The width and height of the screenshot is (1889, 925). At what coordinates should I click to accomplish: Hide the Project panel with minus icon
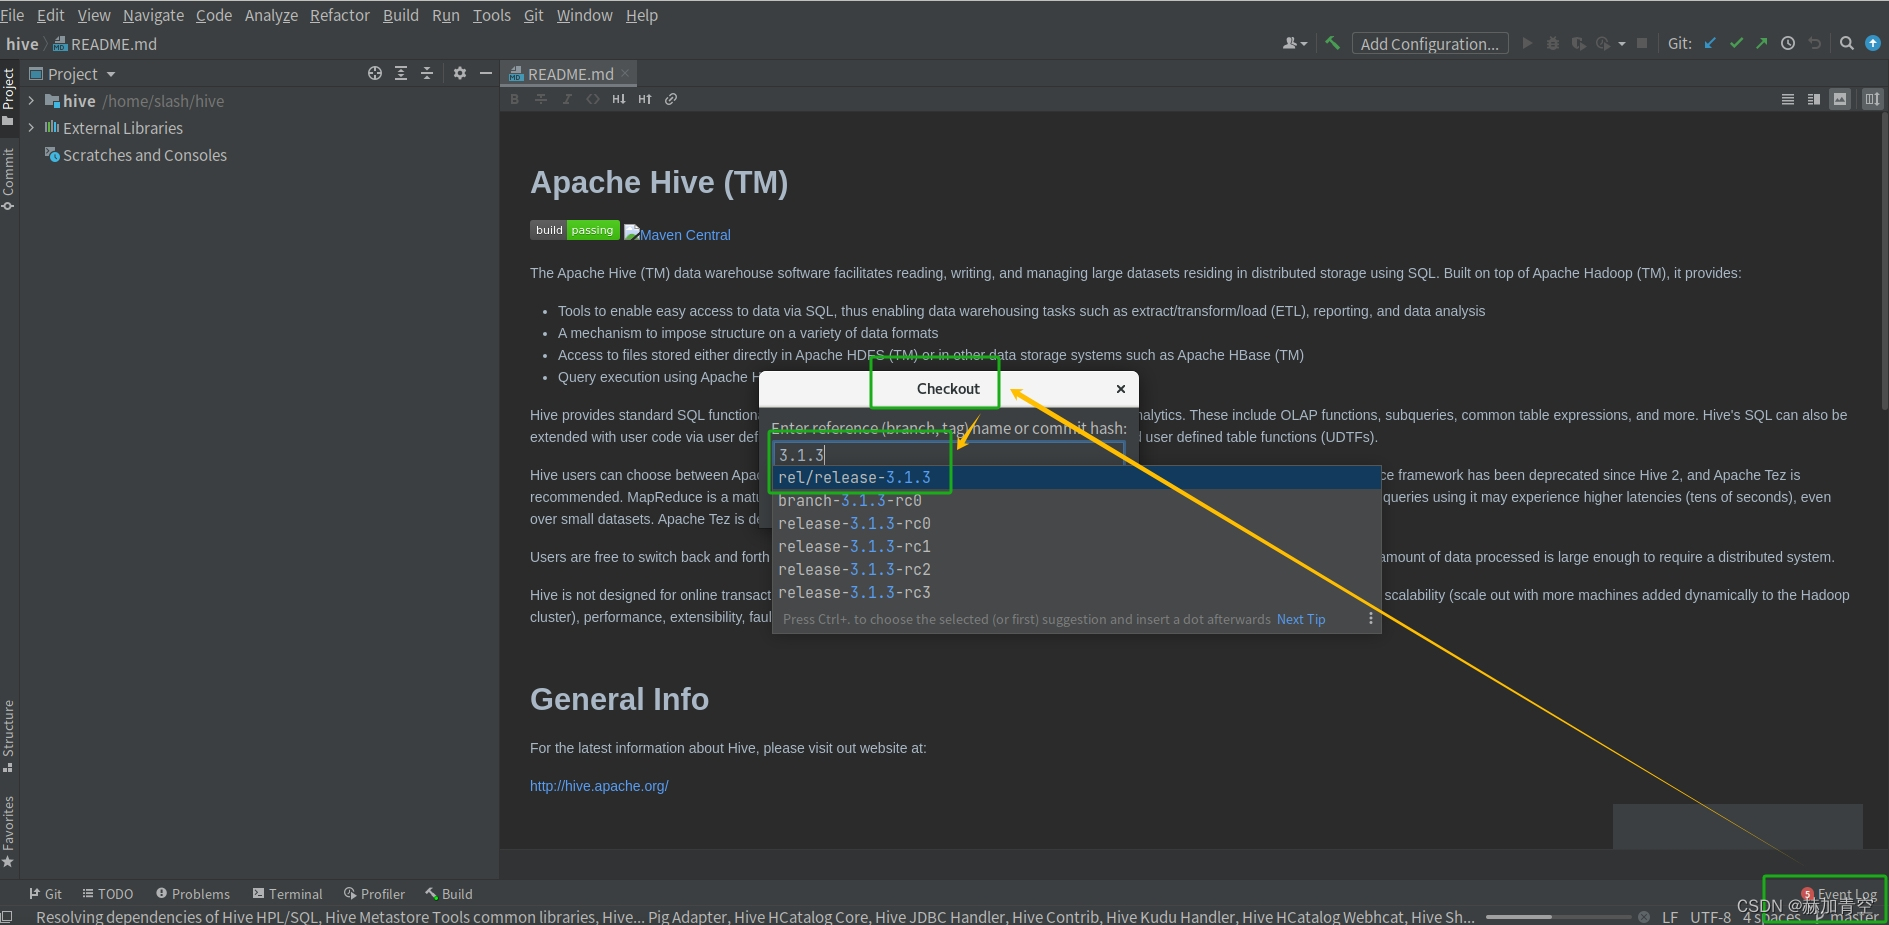486,73
